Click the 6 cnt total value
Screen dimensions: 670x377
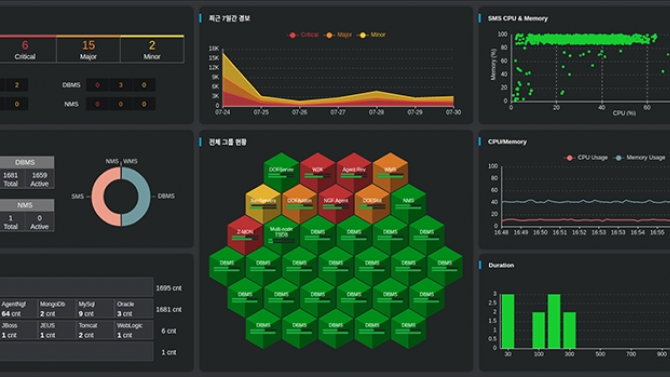[x=169, y=331]
